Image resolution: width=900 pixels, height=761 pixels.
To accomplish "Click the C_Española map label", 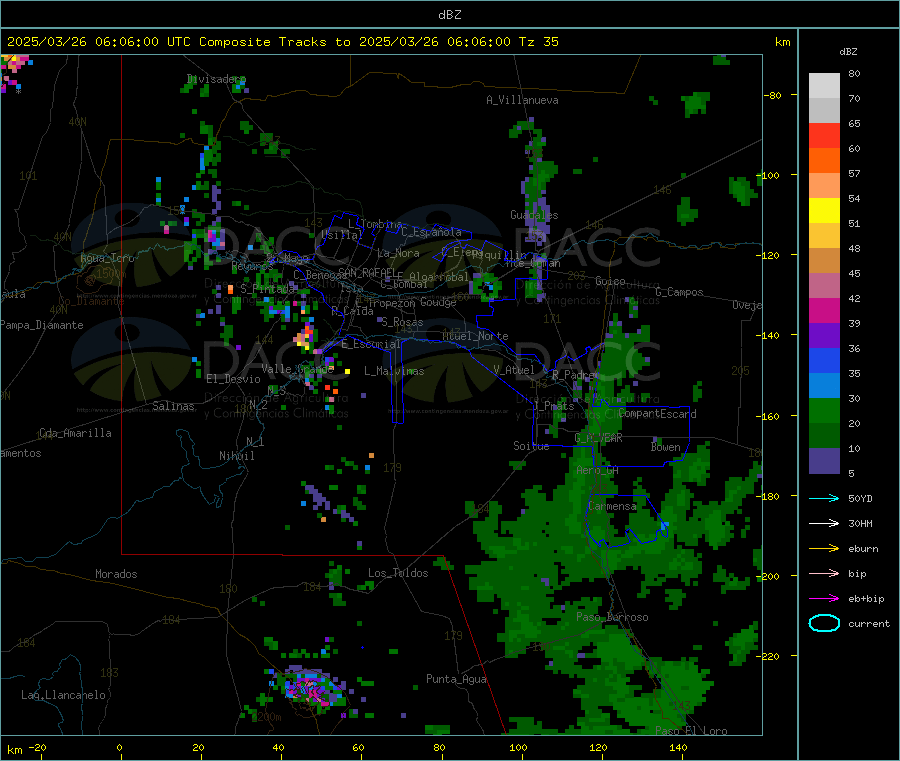I will [x=431, y=232].
